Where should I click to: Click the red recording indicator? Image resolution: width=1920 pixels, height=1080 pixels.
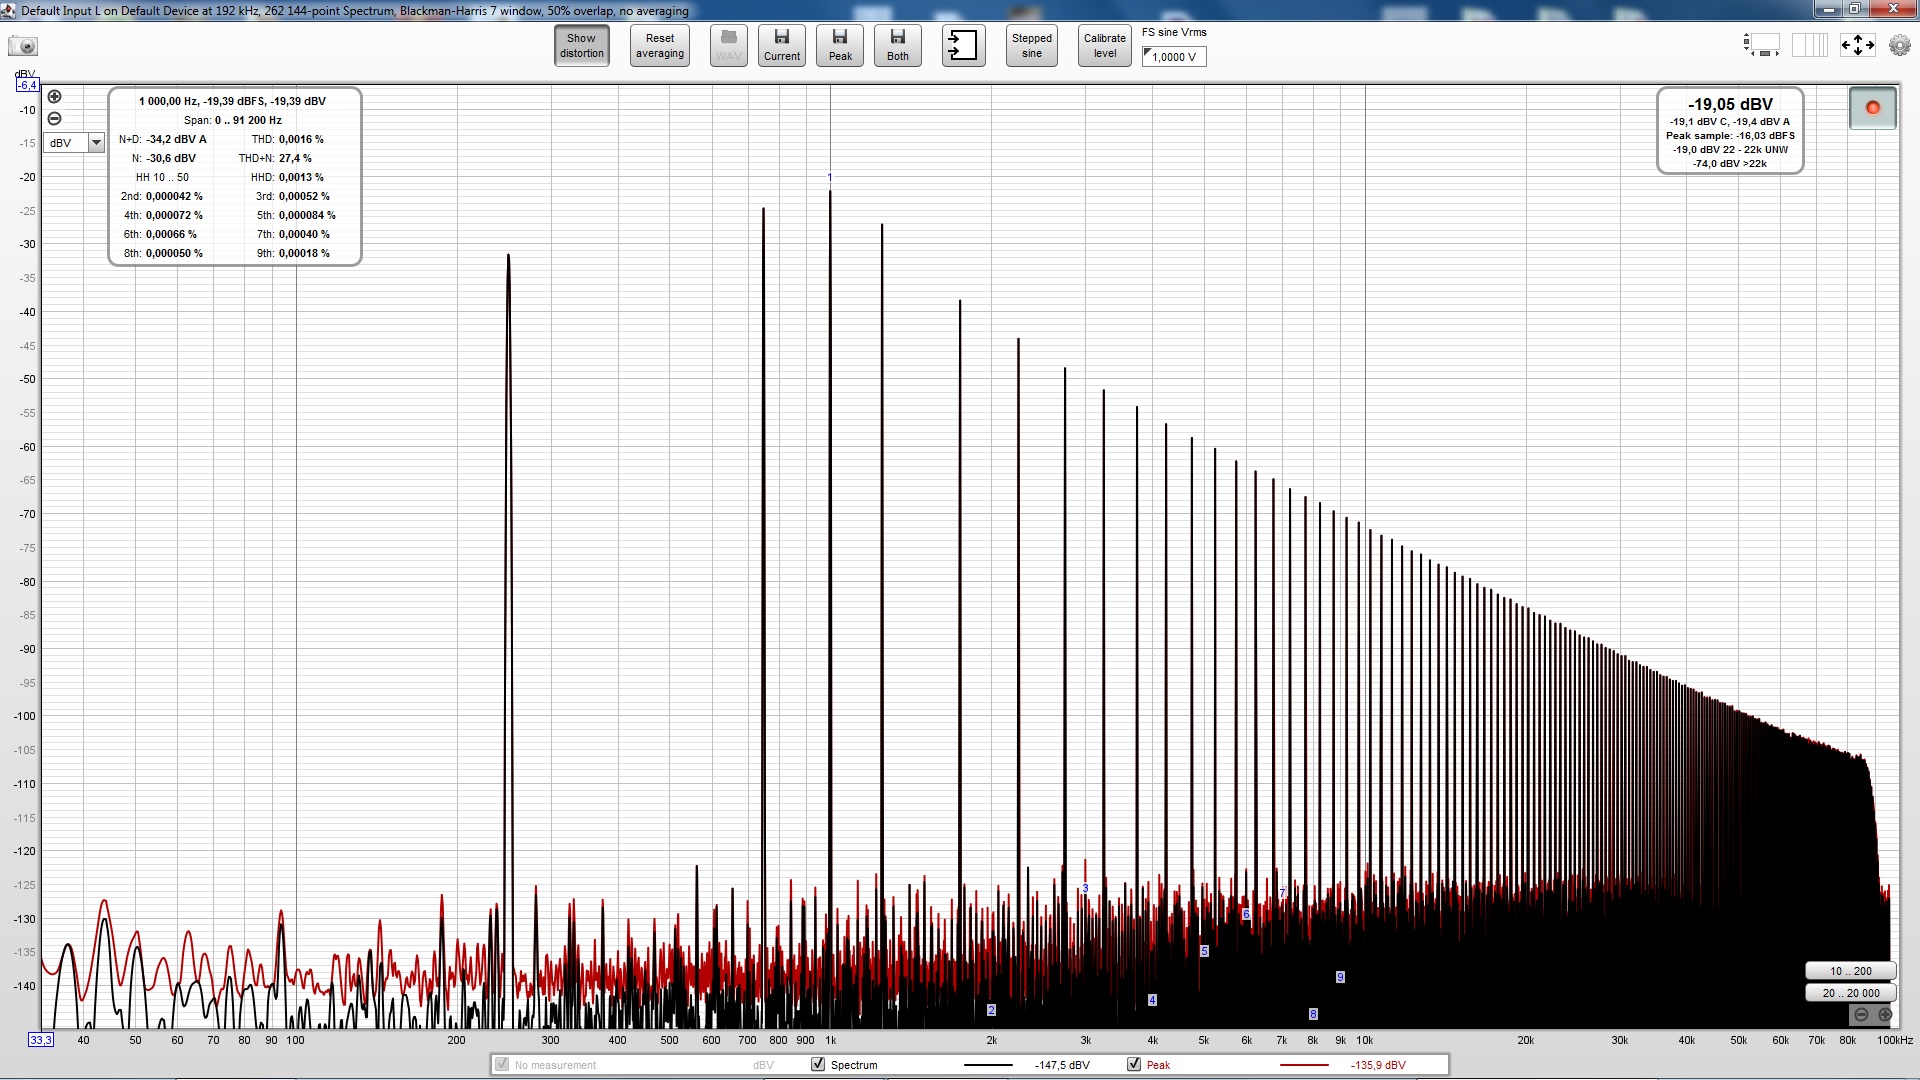pyautogui.click(x=1872, y=107)
